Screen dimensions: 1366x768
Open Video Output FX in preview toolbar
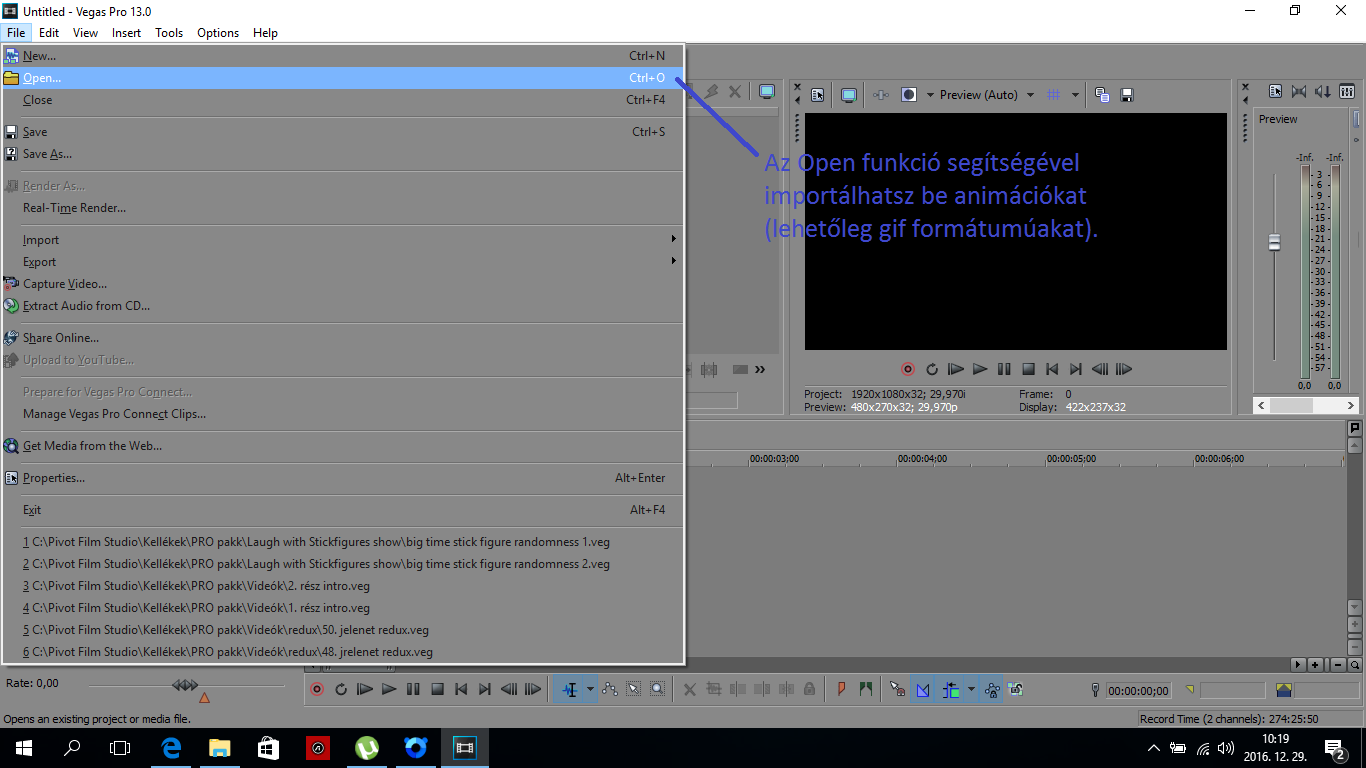[x=881, y=95]
